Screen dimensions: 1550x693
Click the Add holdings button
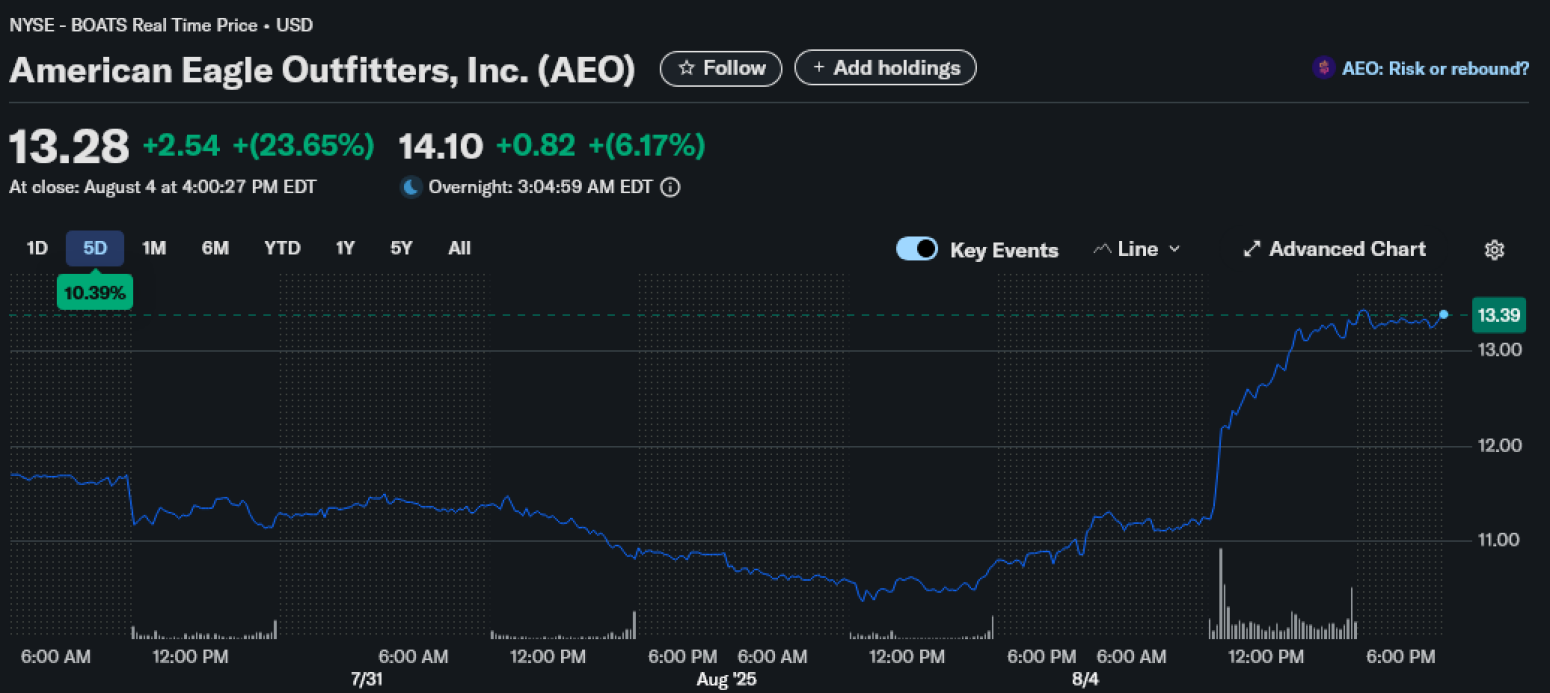[885, 68]
